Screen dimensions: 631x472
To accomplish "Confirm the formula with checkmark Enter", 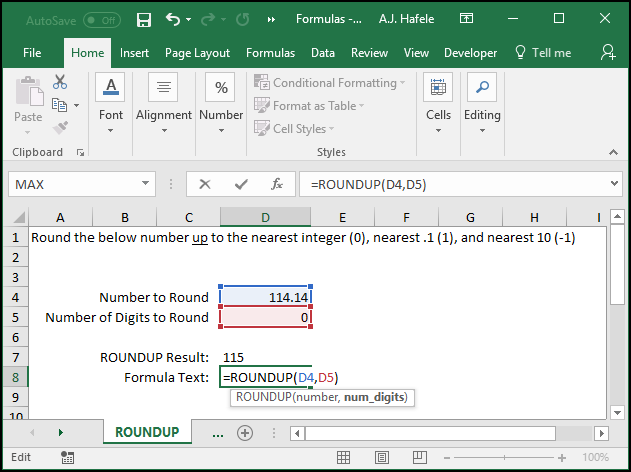I will click(241, 184).
